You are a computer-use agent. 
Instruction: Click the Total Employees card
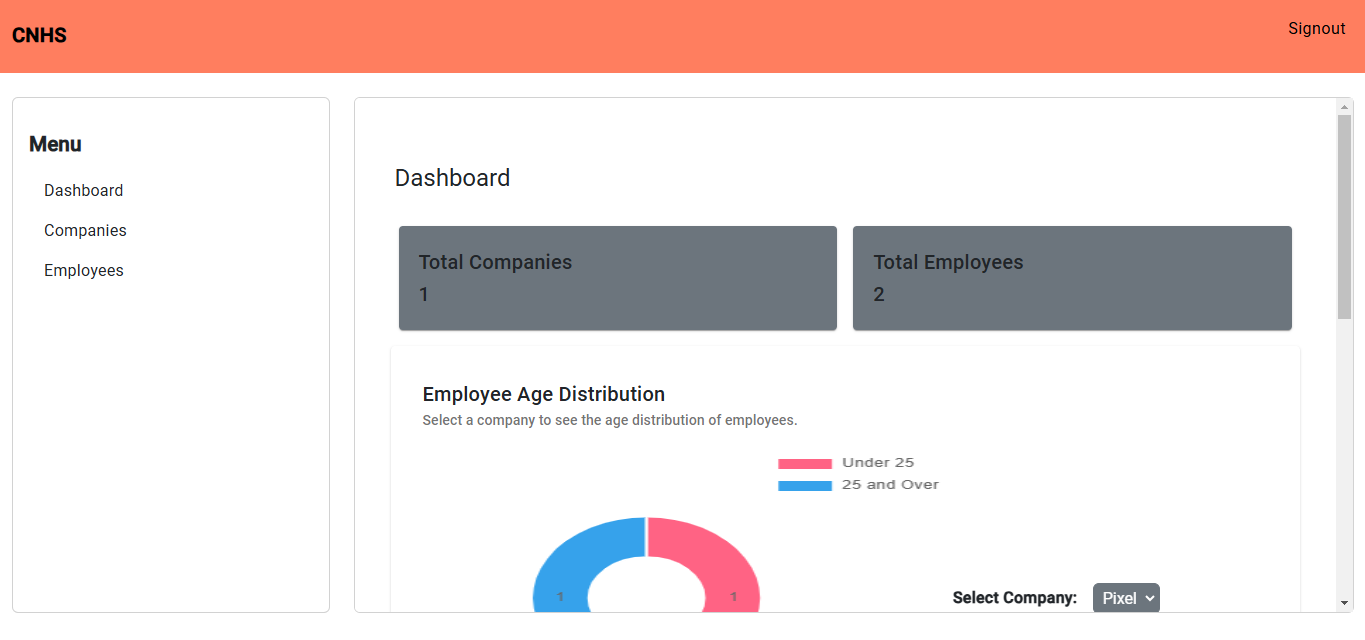pos(1072,278)
